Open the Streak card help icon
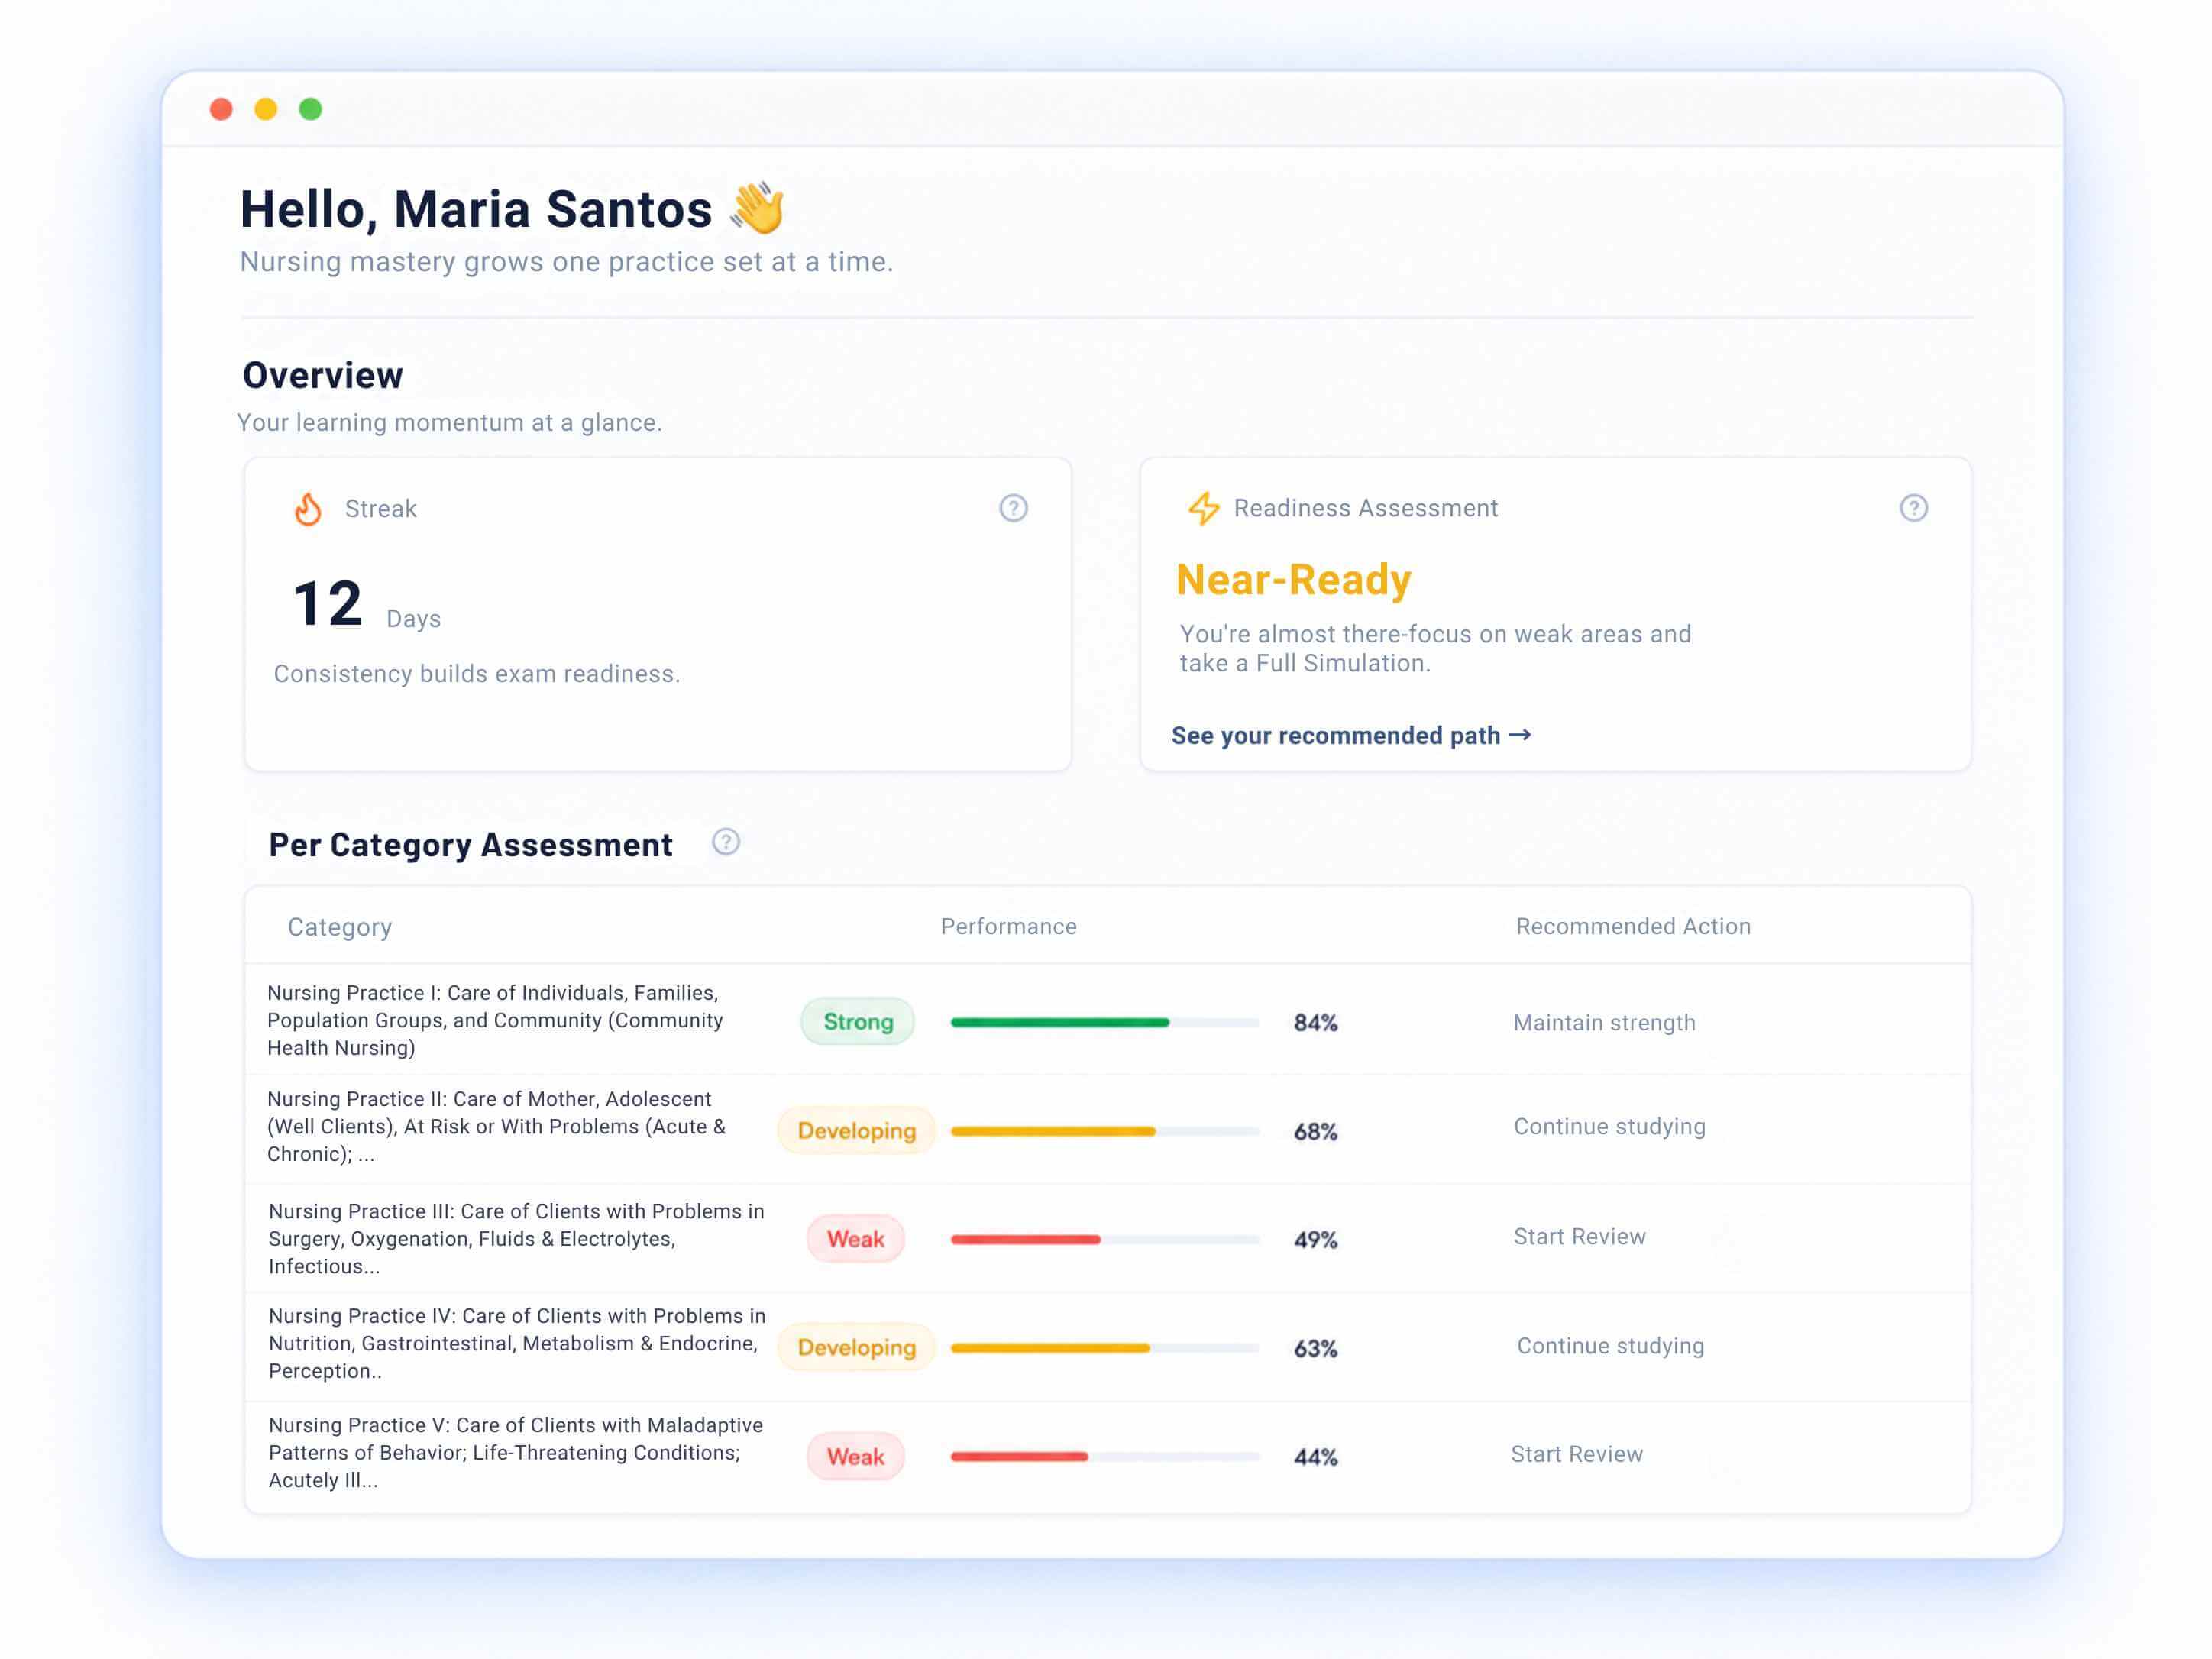This screenshot has width=2212, height=1659. click(1013, 508)
